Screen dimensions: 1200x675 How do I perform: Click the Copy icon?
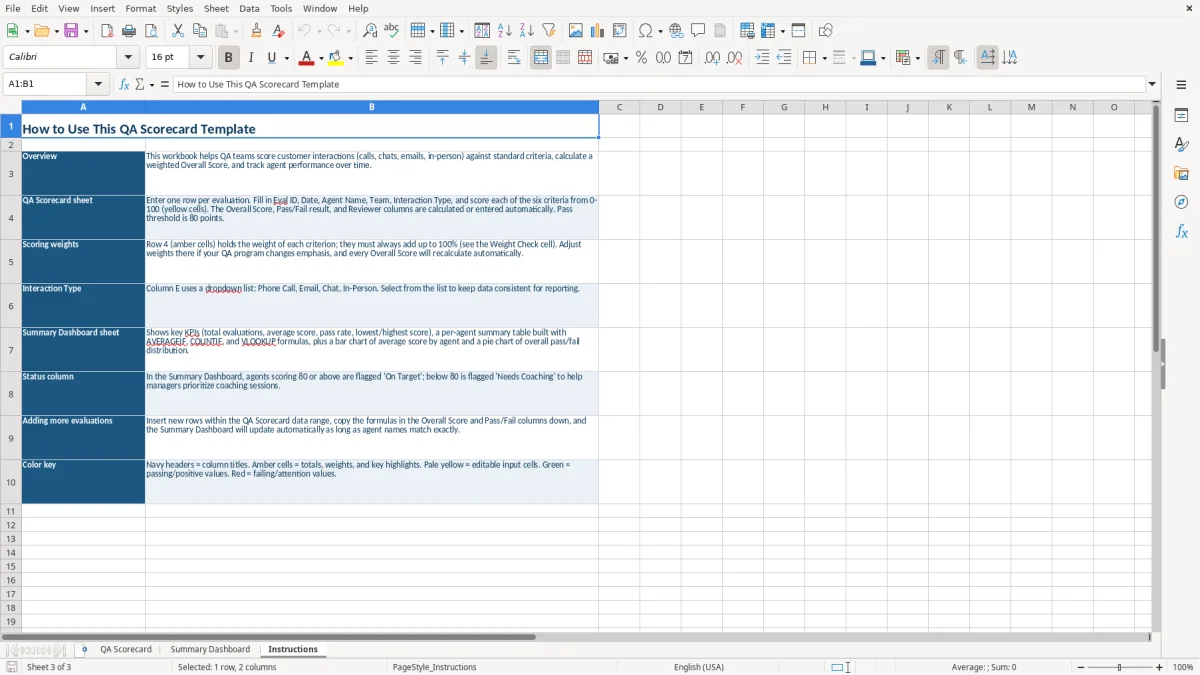pyautogui.click(x=198, y=31)
